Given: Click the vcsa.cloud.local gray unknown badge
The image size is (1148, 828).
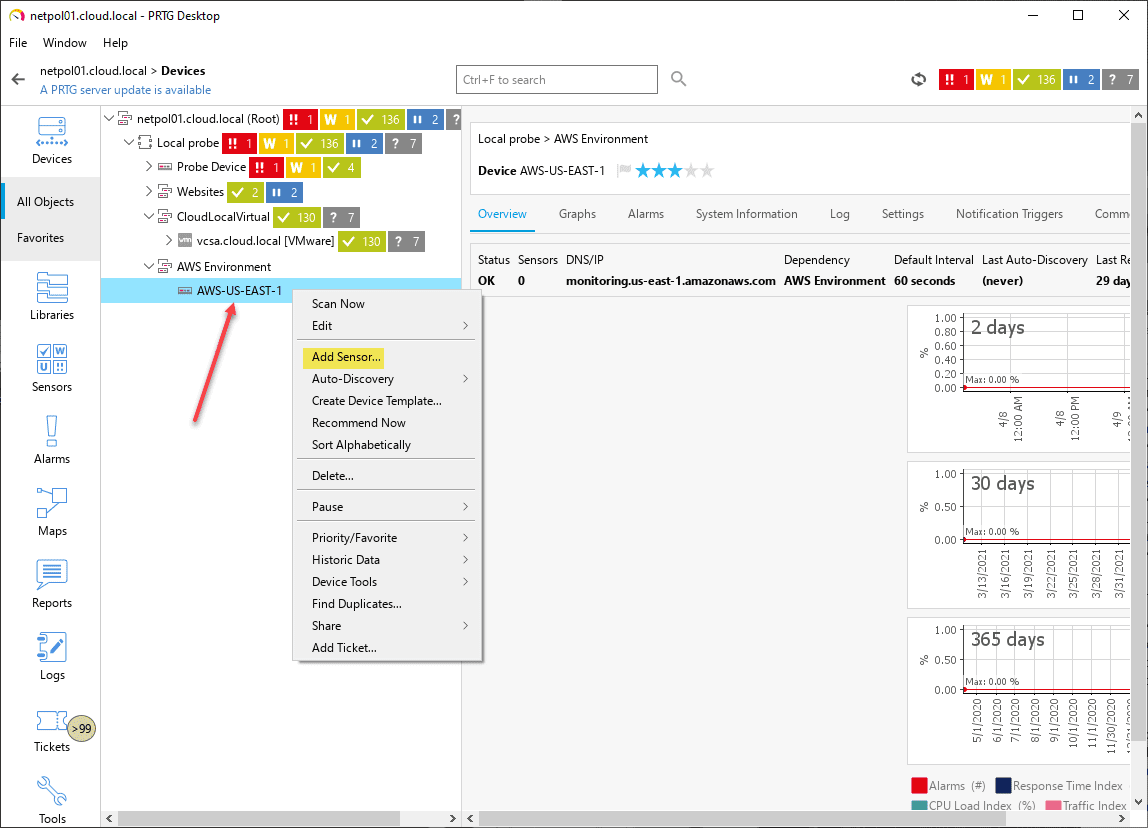Looking at the screenshot, I should pos(406,242).
